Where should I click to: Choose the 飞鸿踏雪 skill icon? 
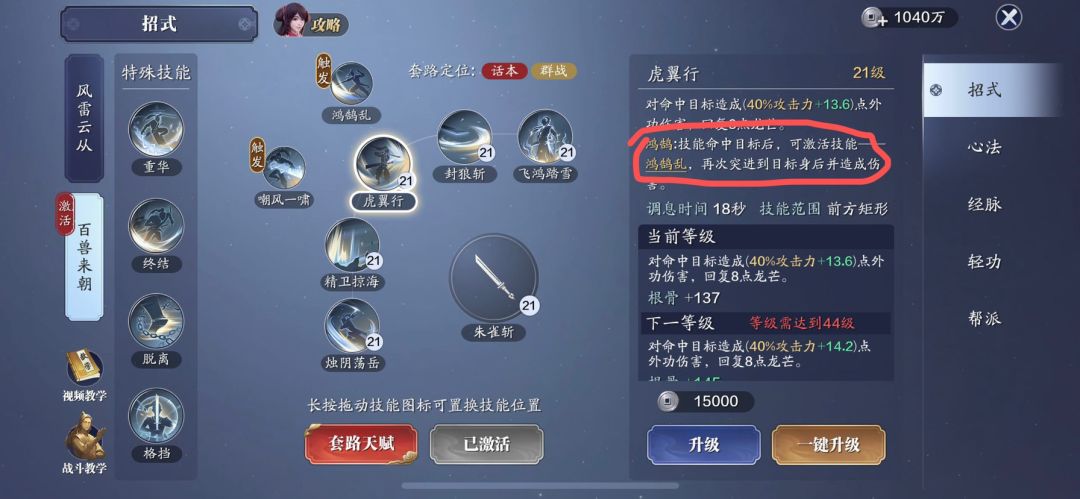[545, 137]
